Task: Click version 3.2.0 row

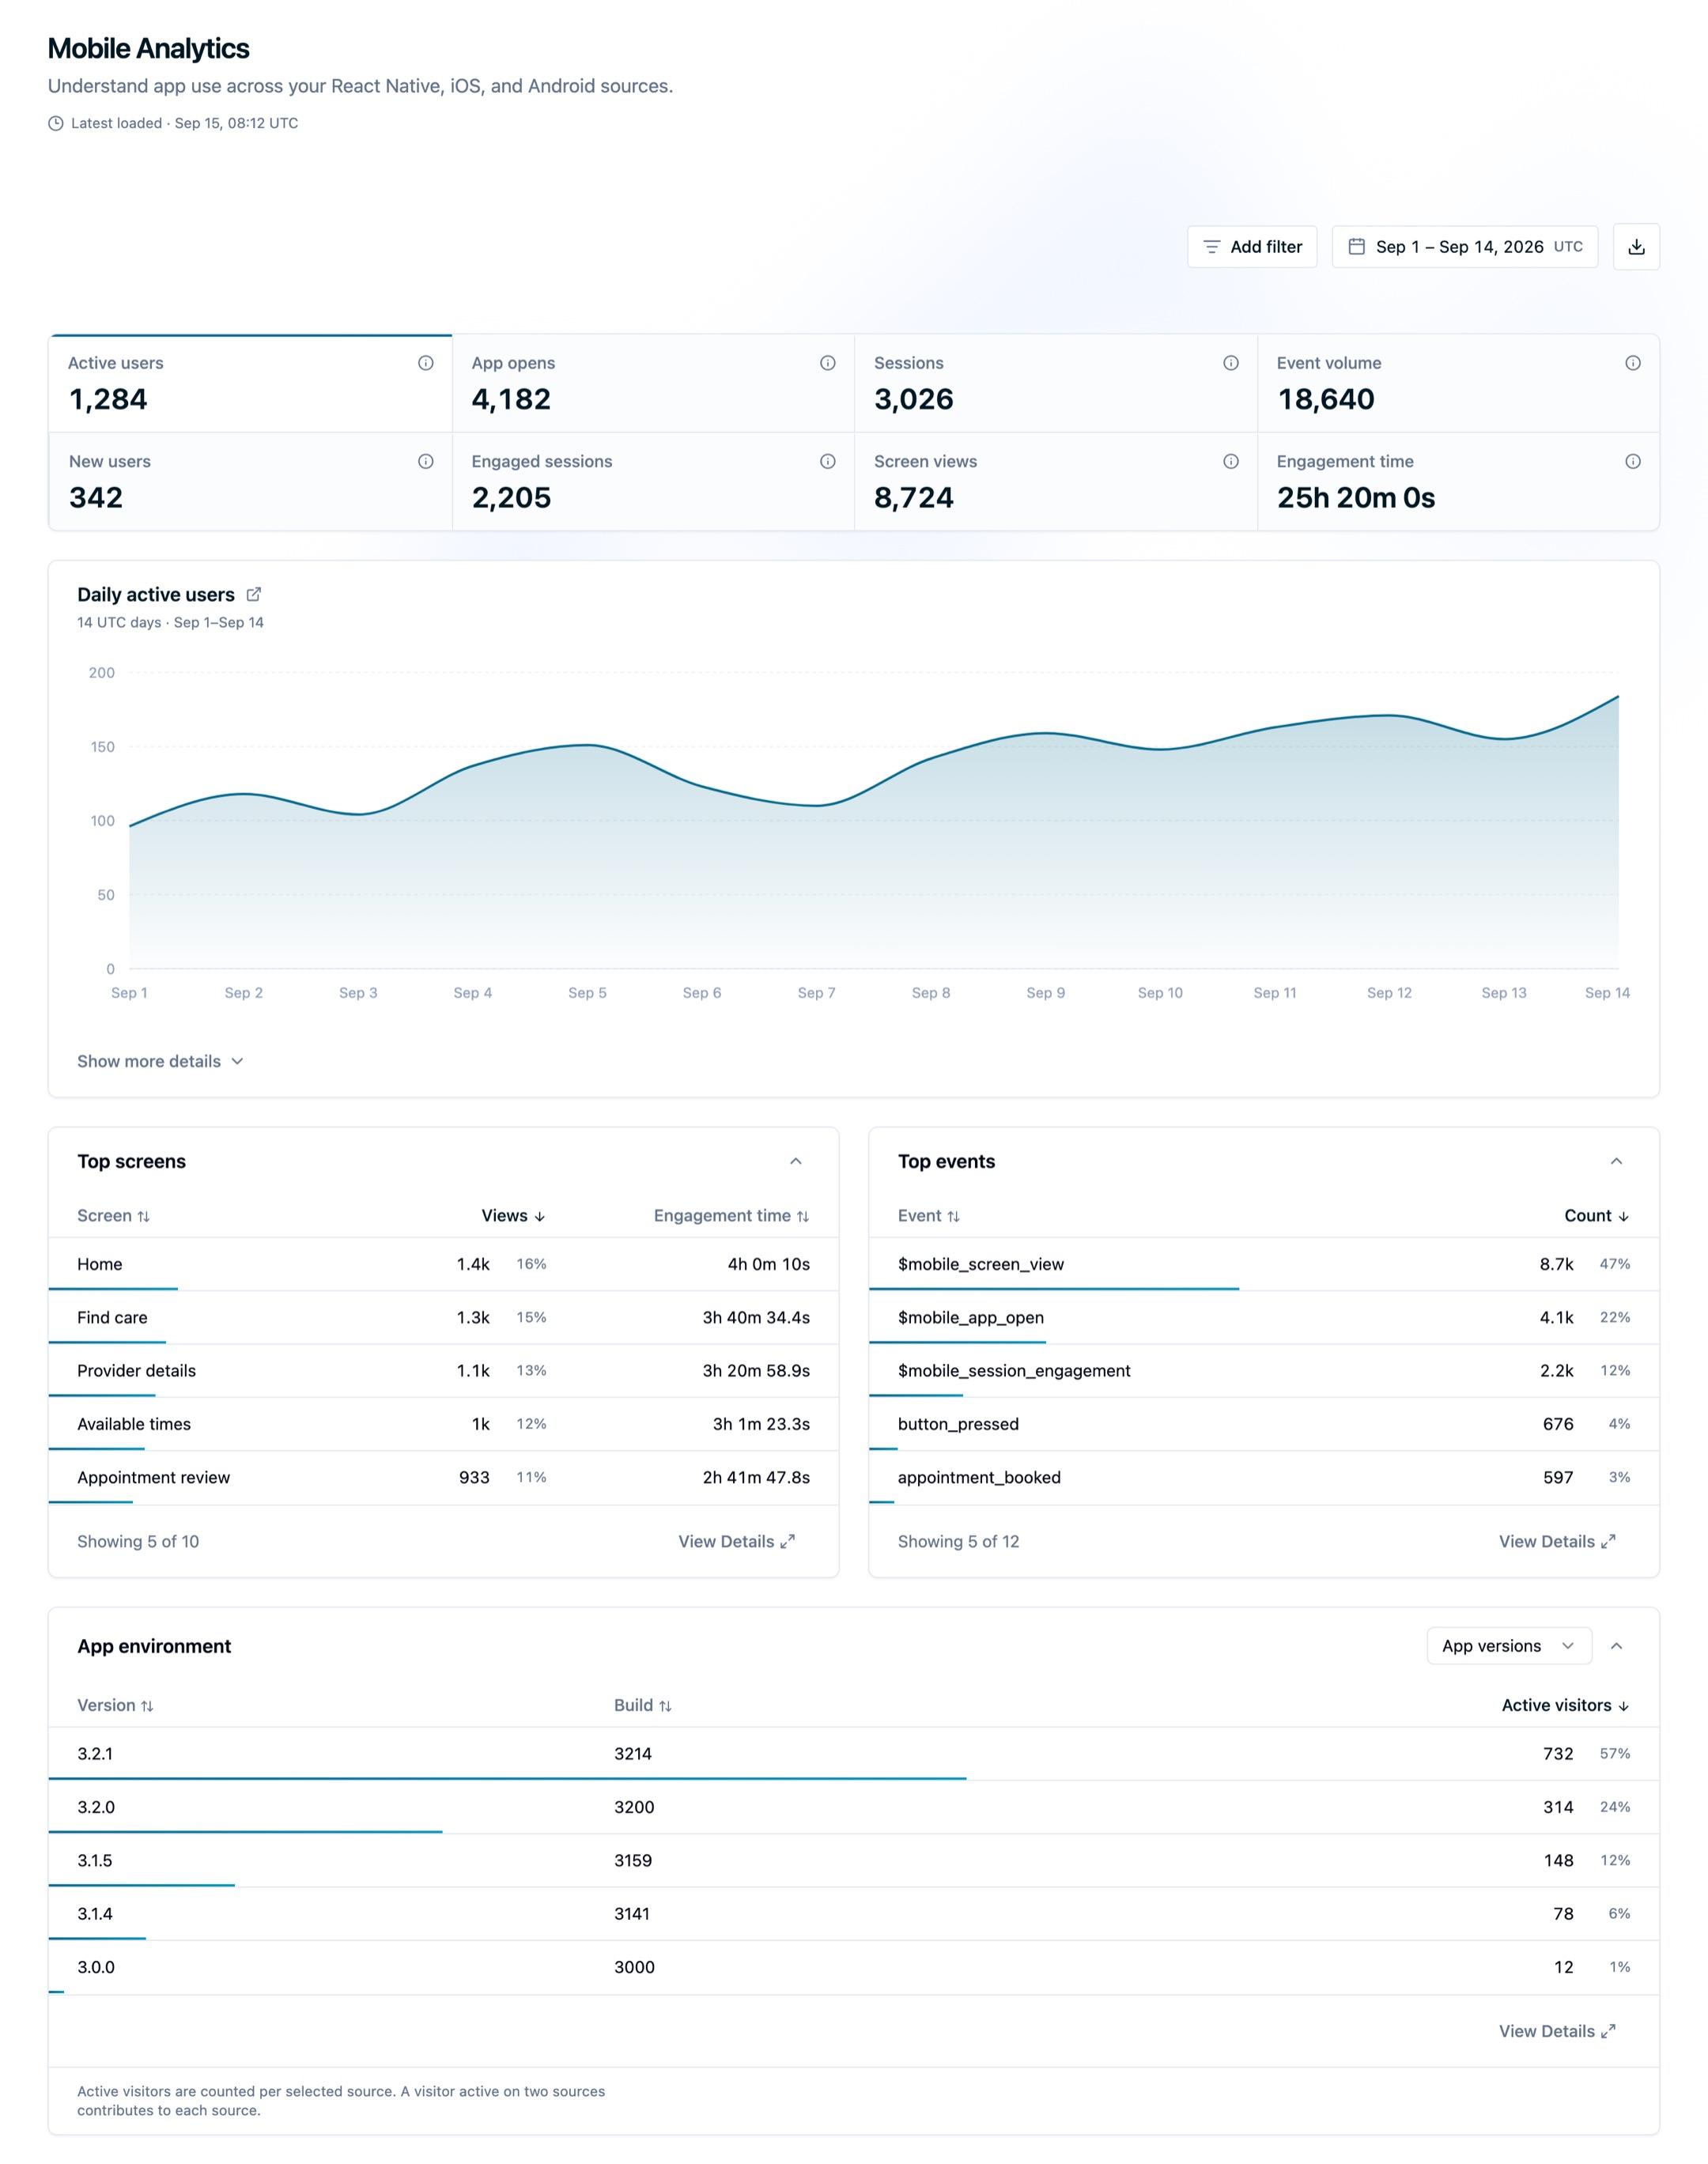Action: [854, 1807]
